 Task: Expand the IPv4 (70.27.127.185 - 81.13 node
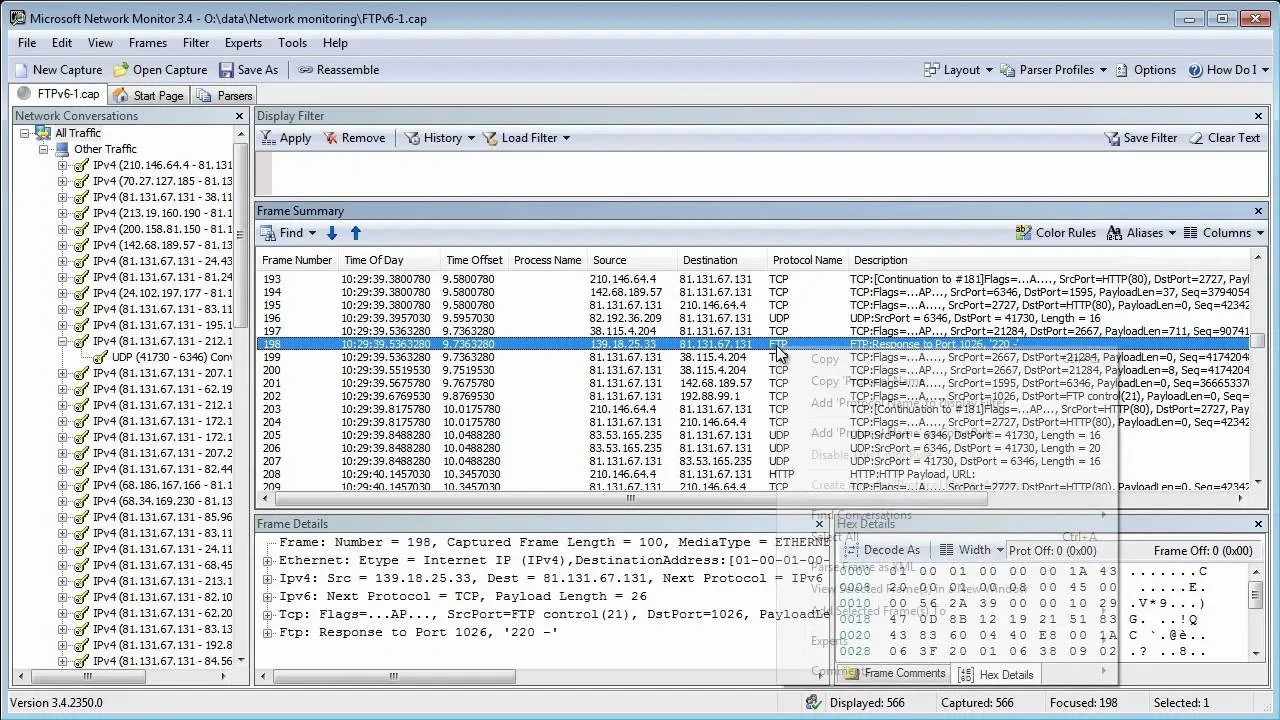point(62,181)
